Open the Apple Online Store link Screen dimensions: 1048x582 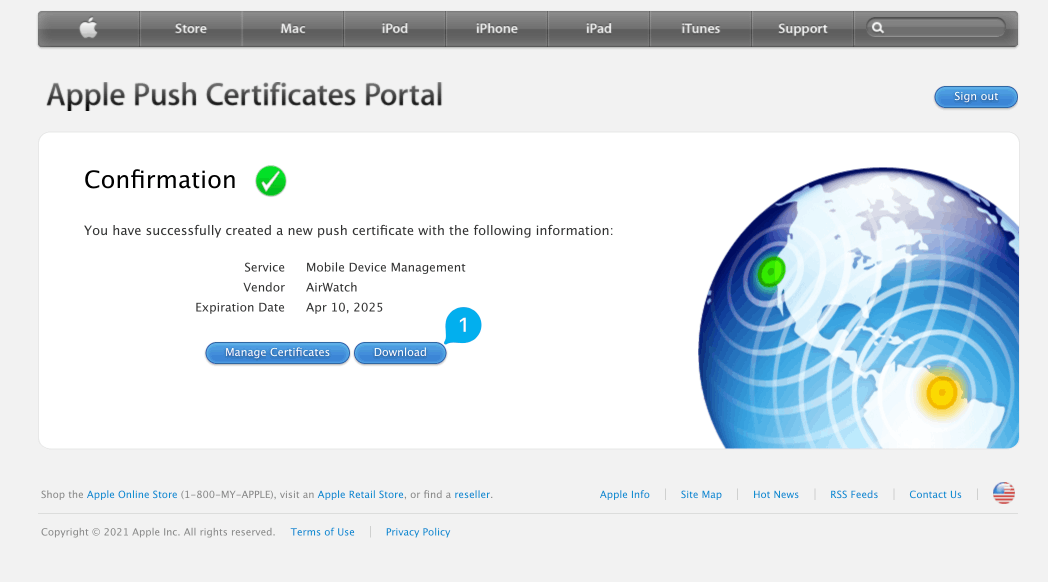132,494
